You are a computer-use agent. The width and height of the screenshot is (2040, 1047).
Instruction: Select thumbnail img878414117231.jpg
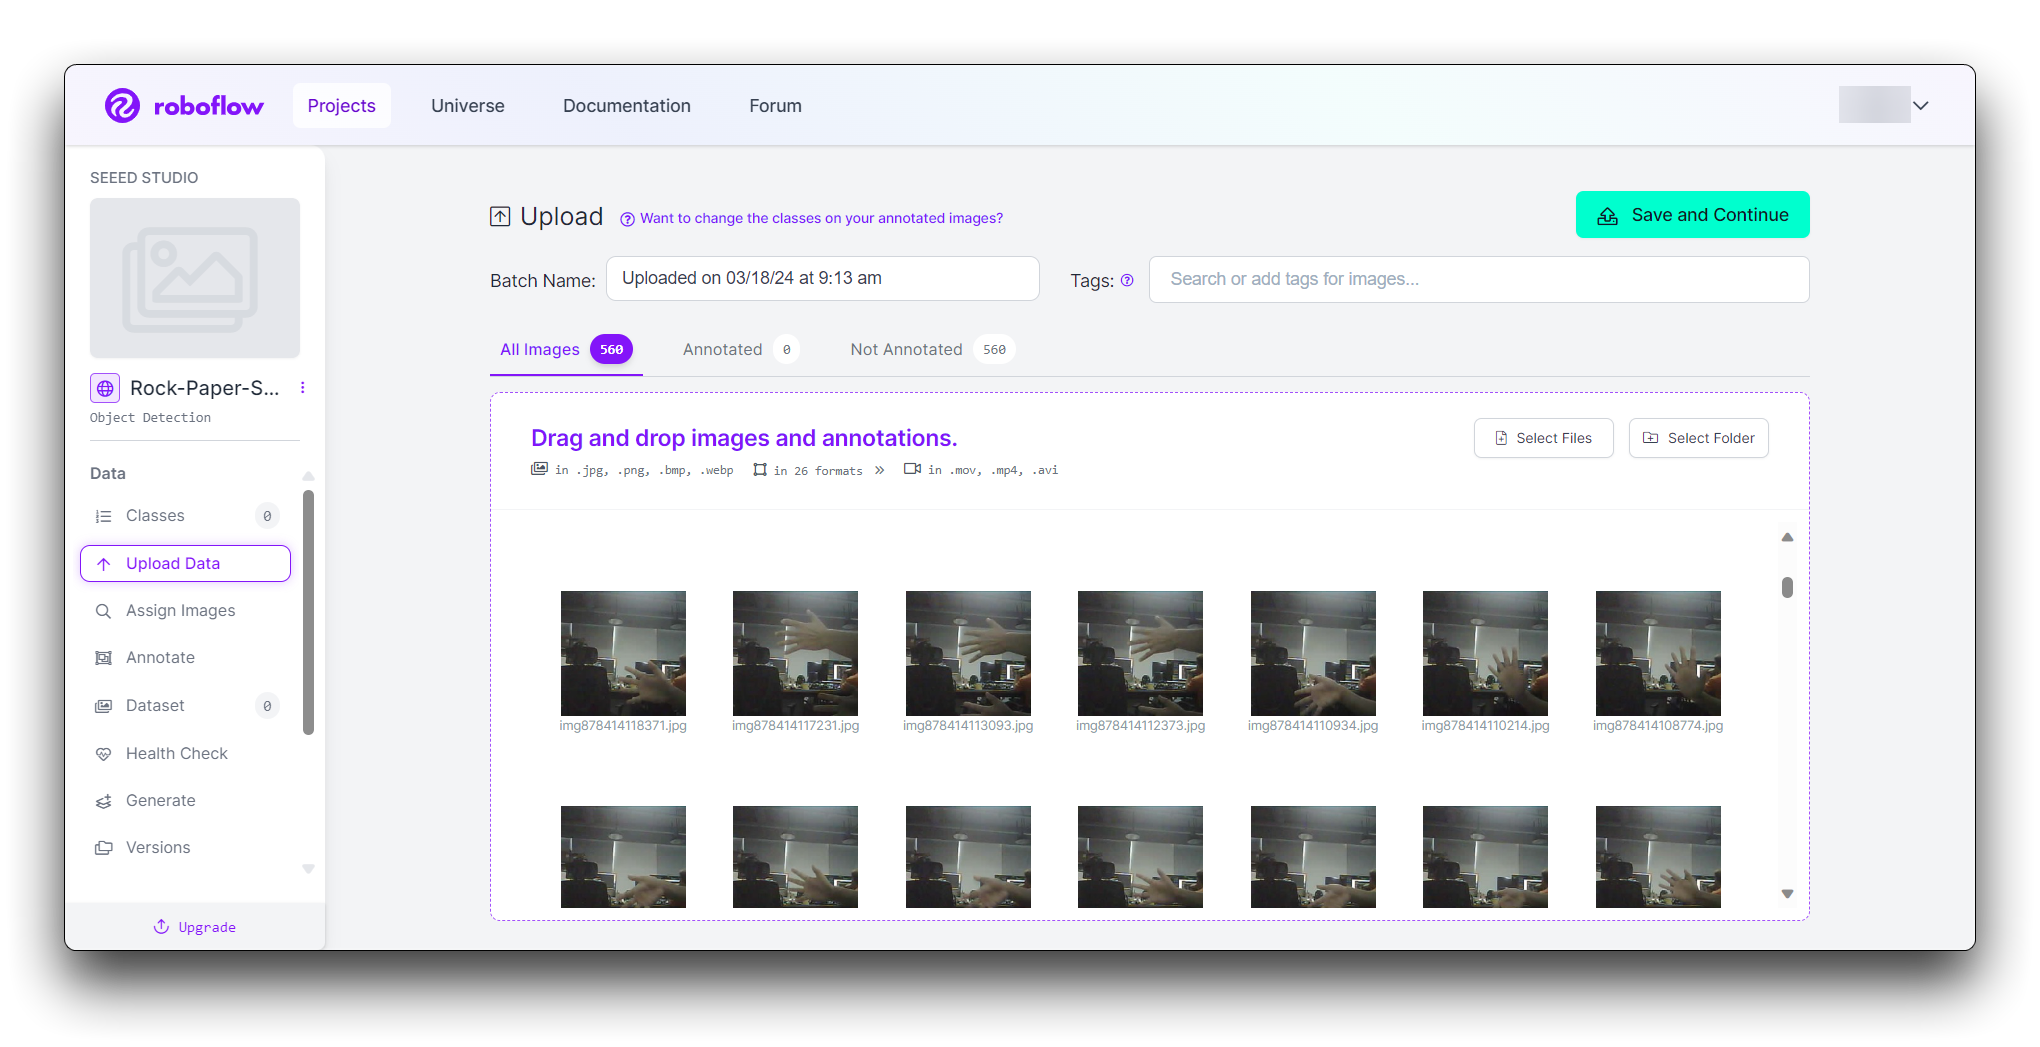795,653
